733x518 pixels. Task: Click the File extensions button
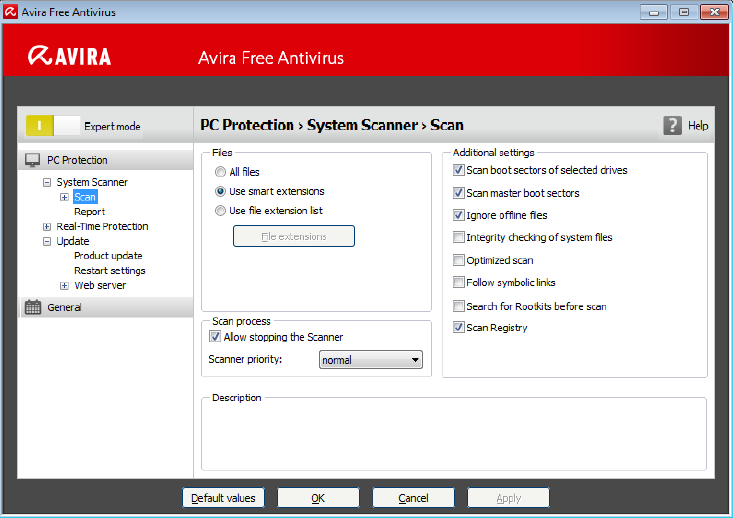pyautogui.click(x=294, y=236)
